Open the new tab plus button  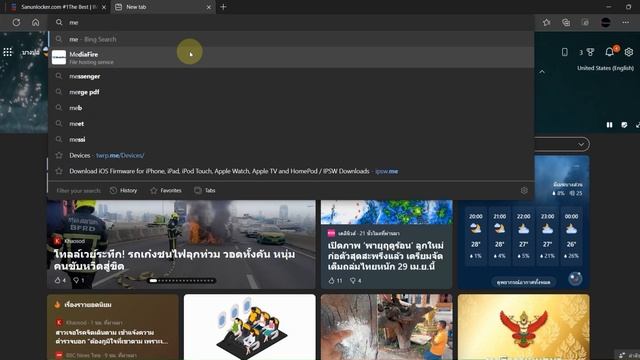click(x=223, y=7)
